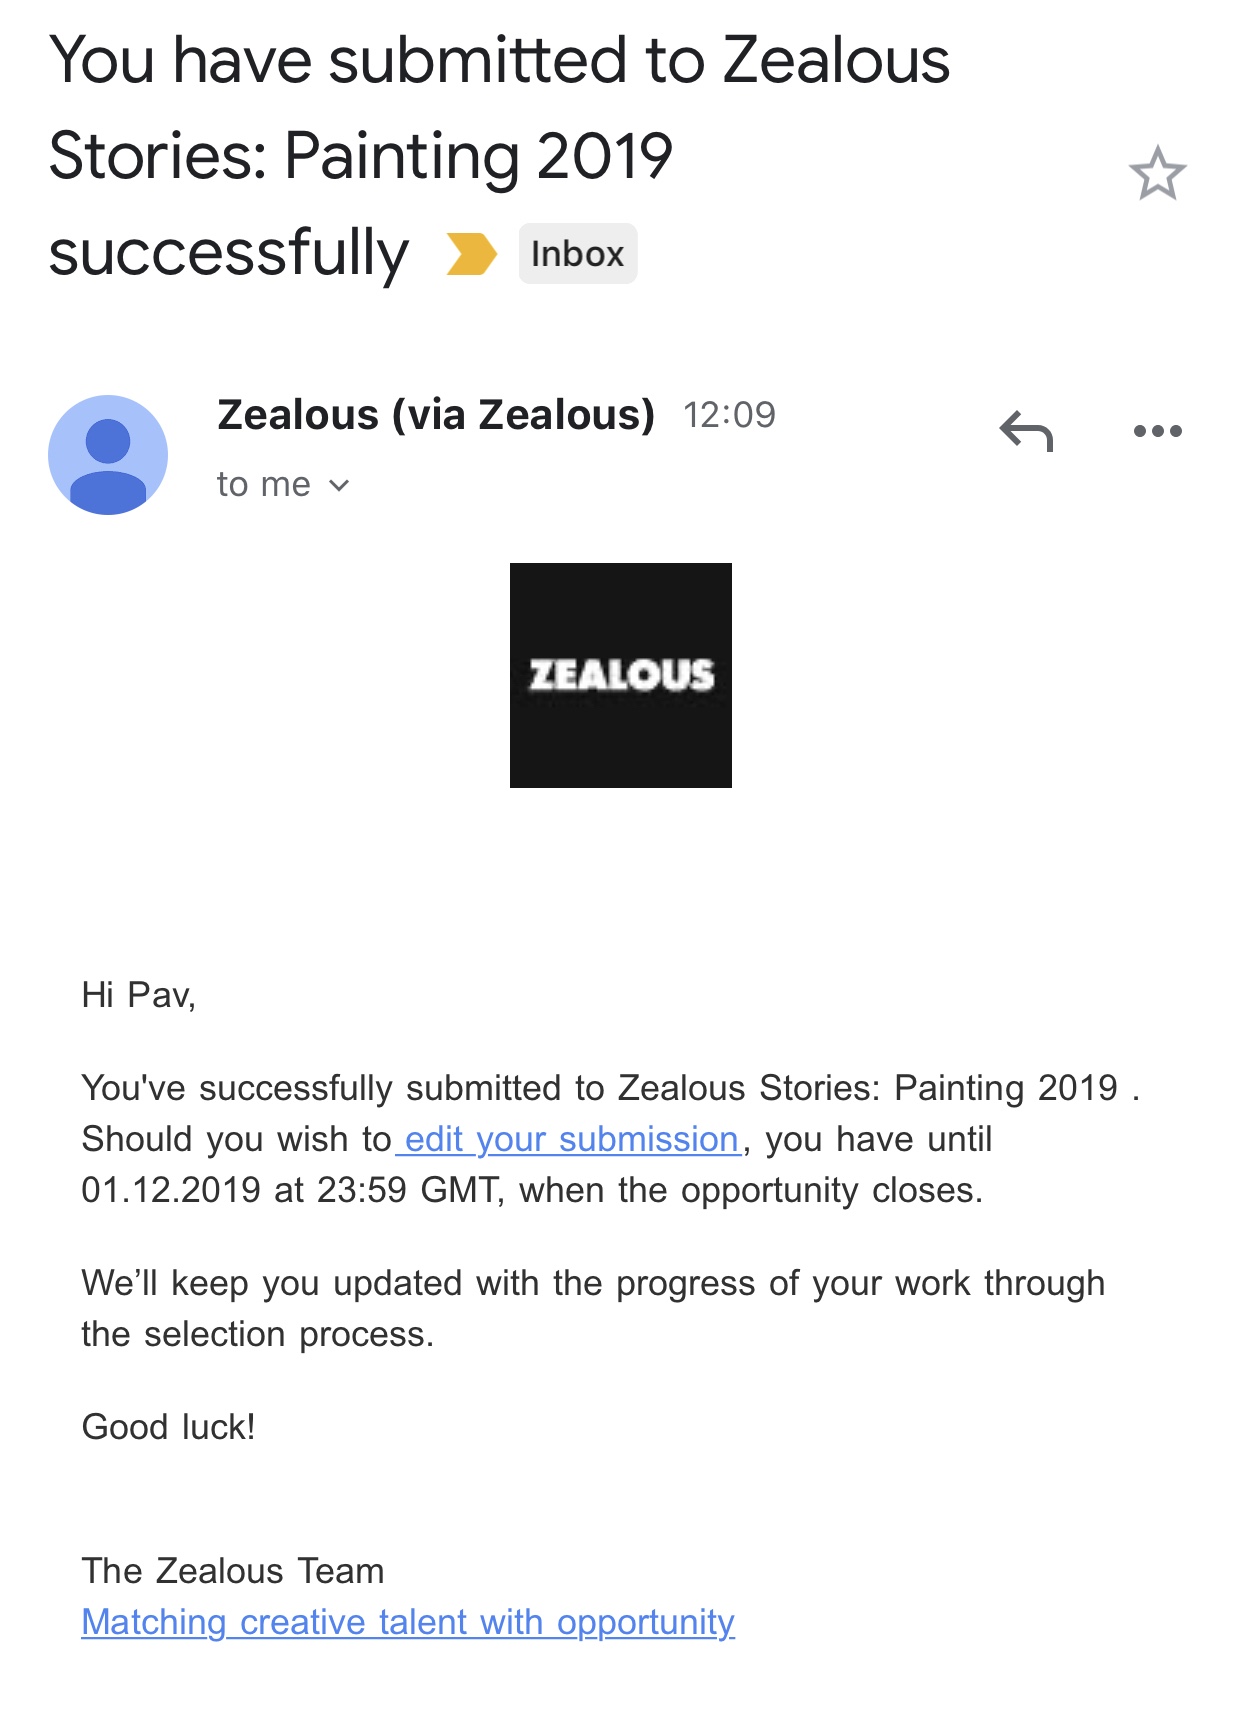Click the "Good luck!" line
This screenshot has width=1242, height=1726.
click(168, 1427)
